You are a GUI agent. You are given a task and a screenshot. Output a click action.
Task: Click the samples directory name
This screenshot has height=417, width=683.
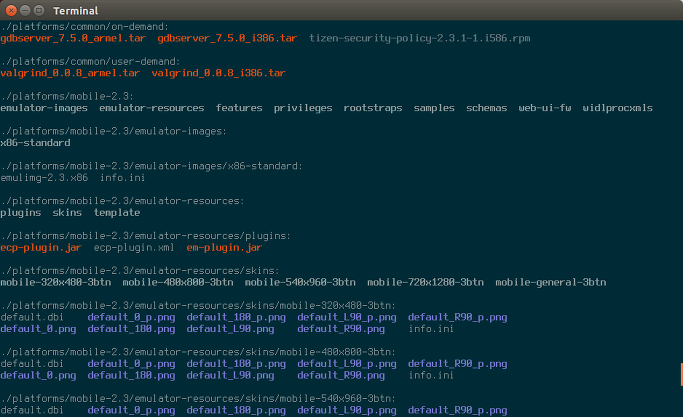(434, 108)
